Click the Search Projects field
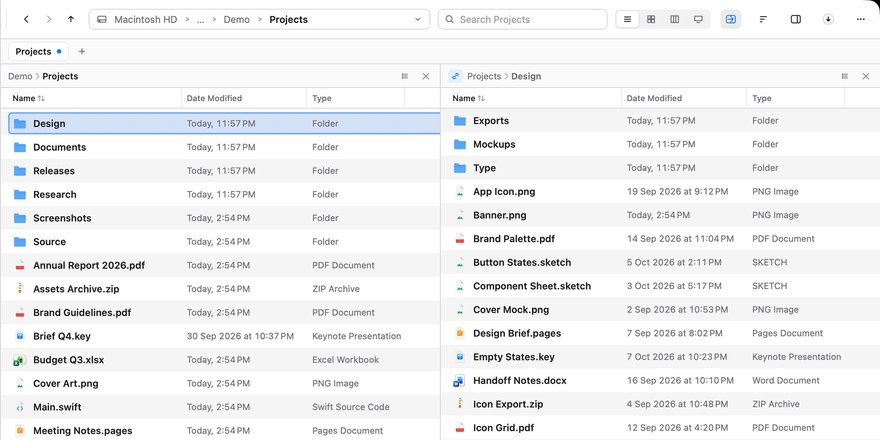Screen dimensions: 880x440 pos(522,19)
